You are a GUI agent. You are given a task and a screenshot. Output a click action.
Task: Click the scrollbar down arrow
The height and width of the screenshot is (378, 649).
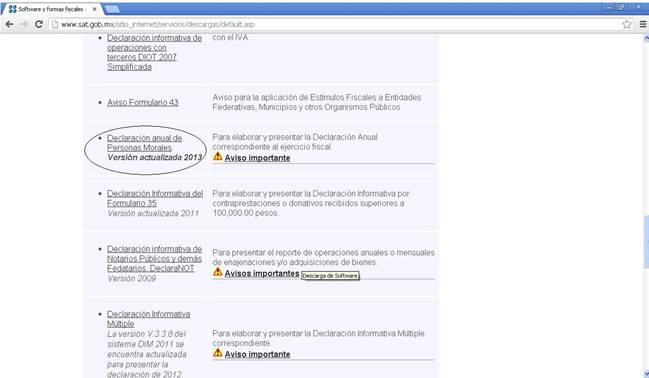click(x=646, y=374)
